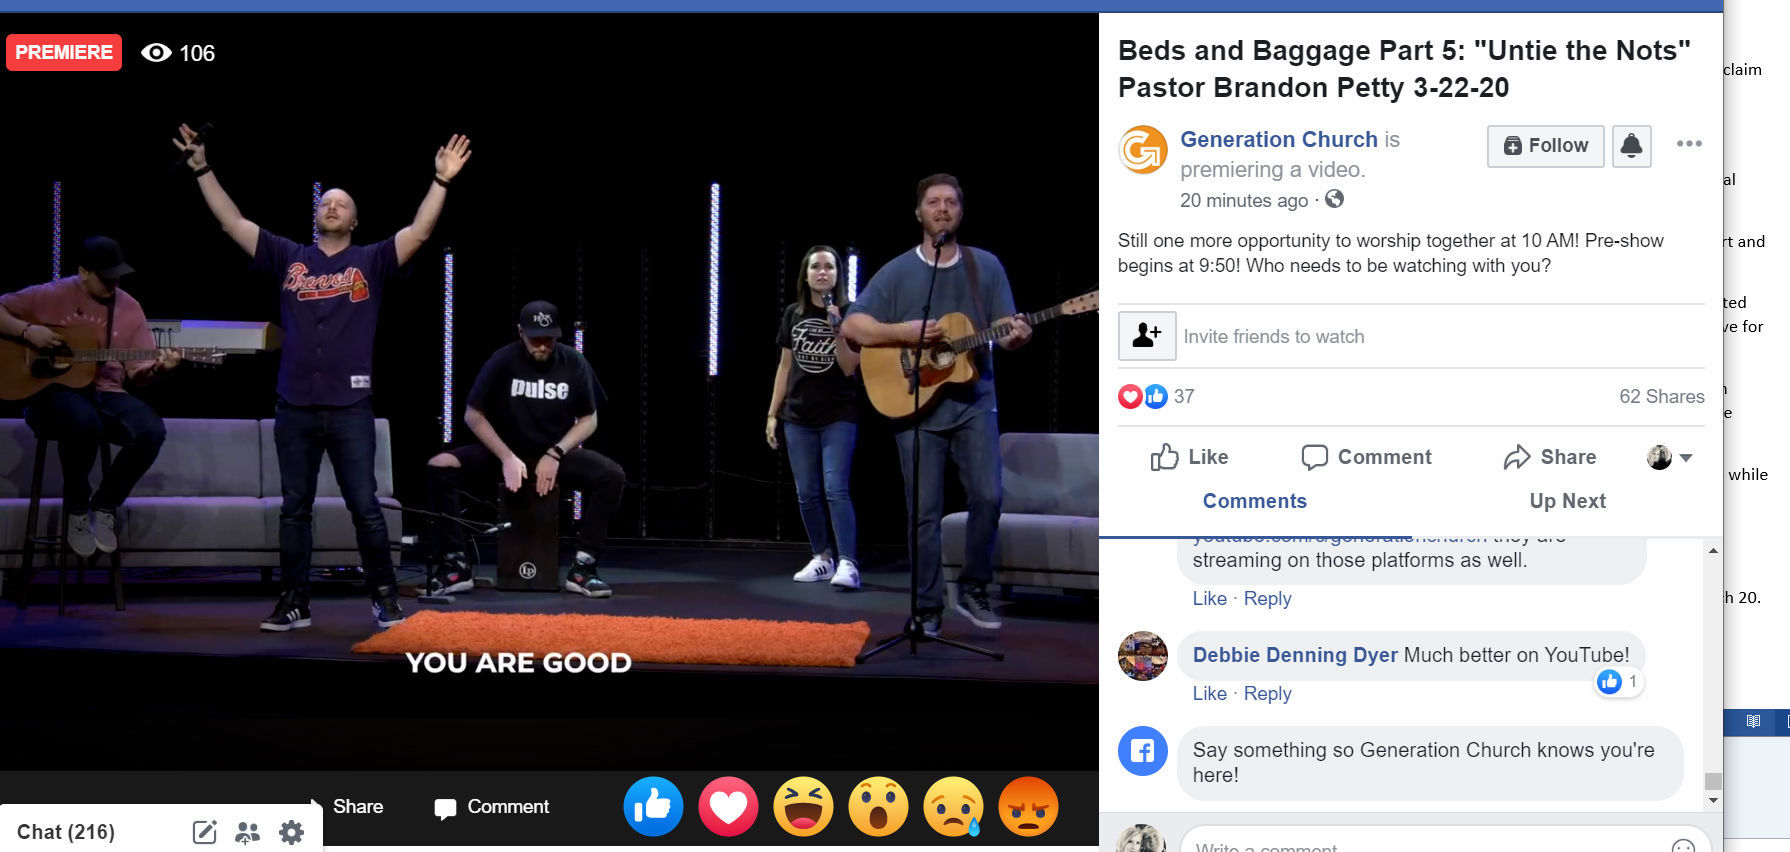
Task: Open Debbie Denning Dyer's profile
Action: coord(1295,655)
